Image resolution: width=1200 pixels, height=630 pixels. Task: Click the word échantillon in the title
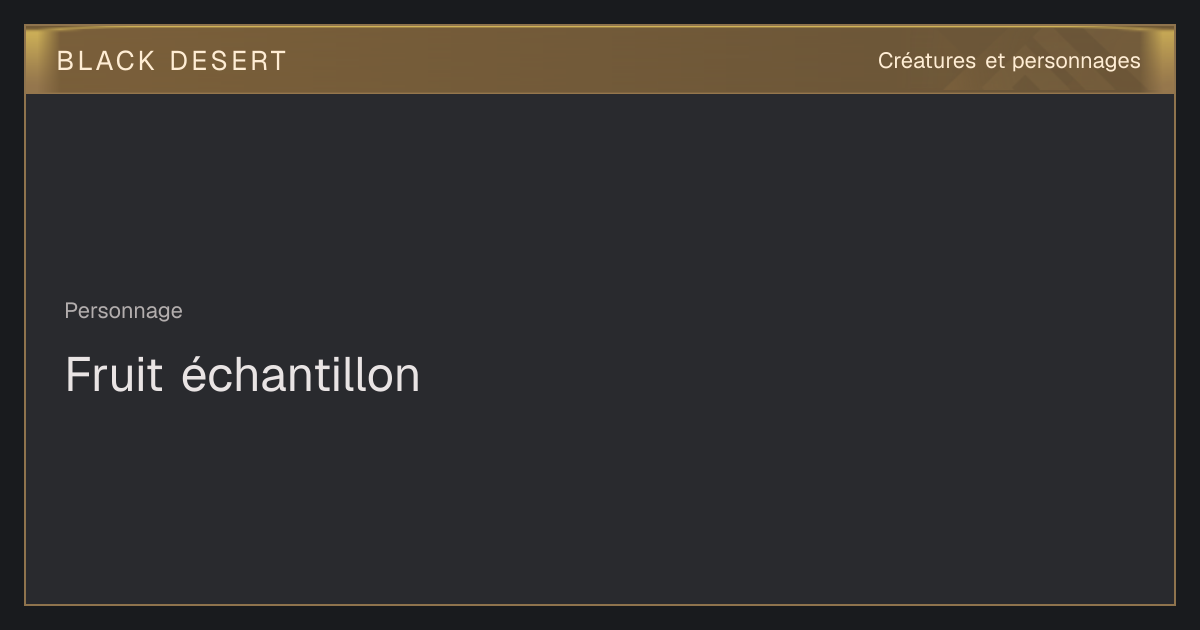pyautogui.click(x=301, y=374)
